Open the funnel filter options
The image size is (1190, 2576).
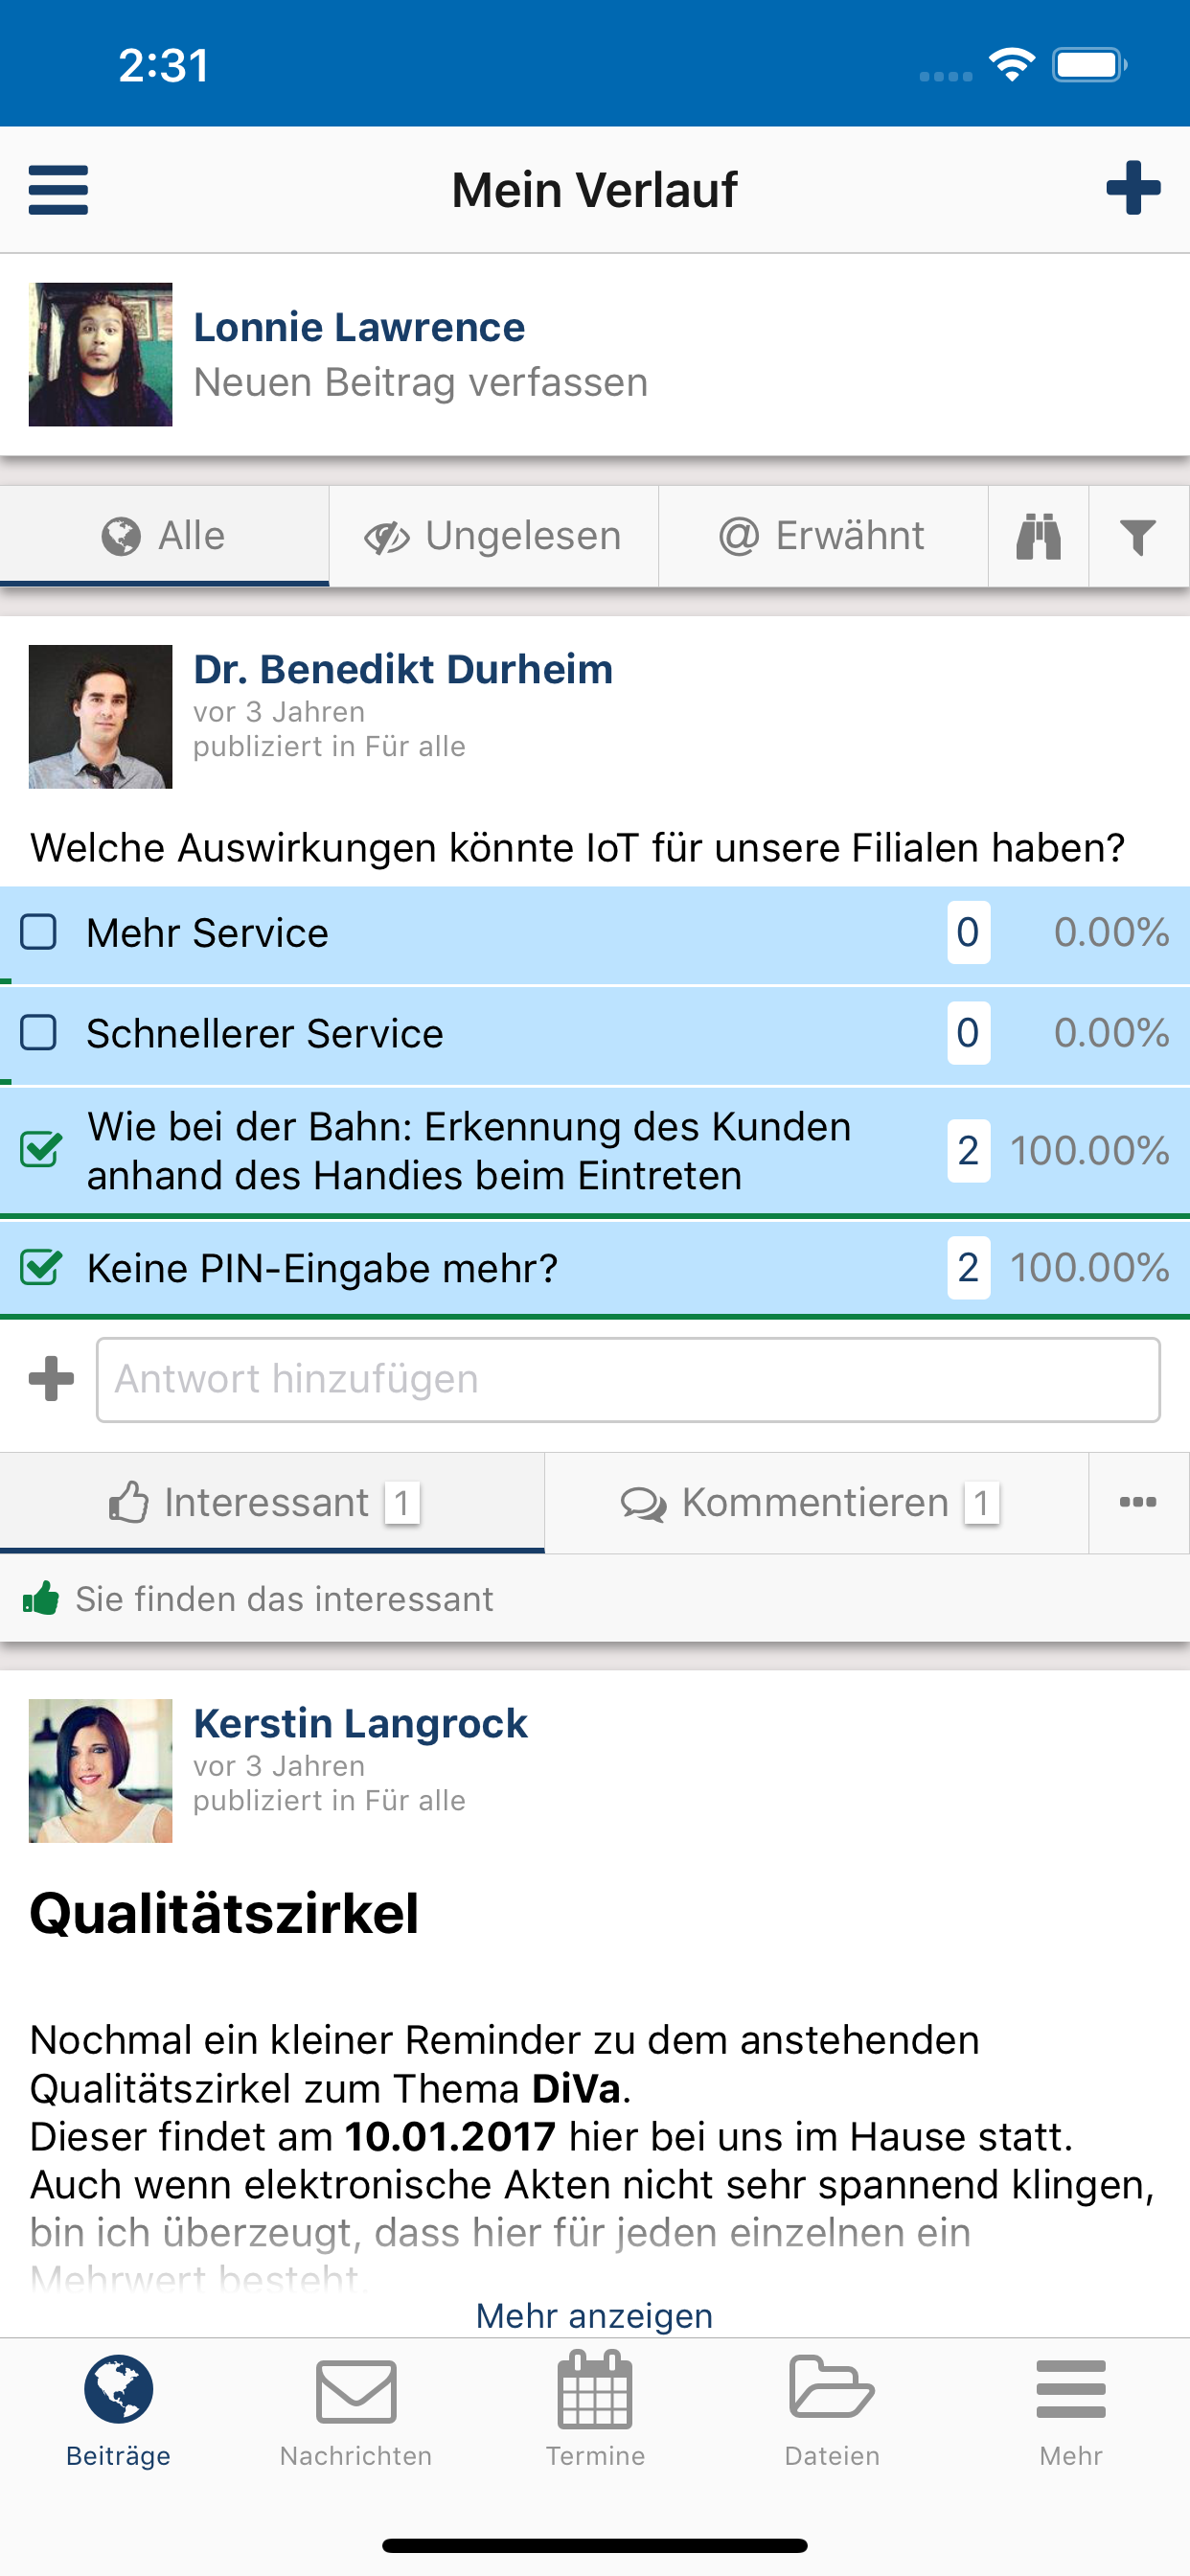[x=1138, y=537]
